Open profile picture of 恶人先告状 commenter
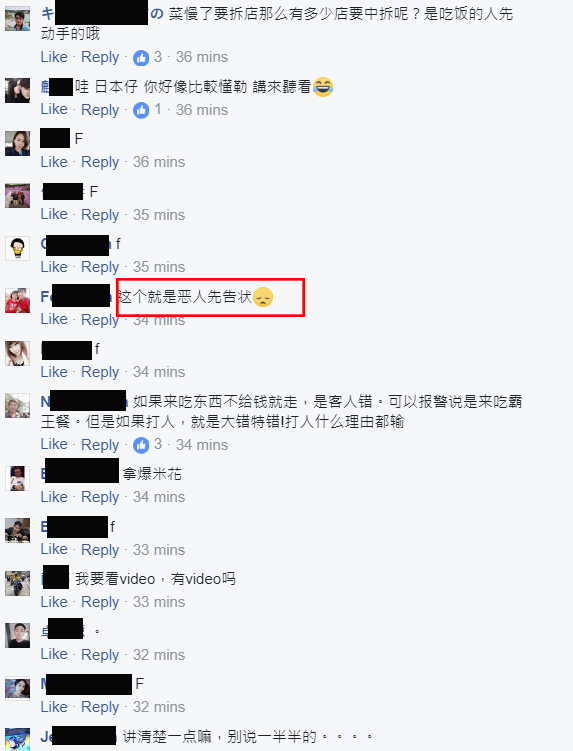Image resolution: width=573 pixels, height=751 pixels. 18,301
